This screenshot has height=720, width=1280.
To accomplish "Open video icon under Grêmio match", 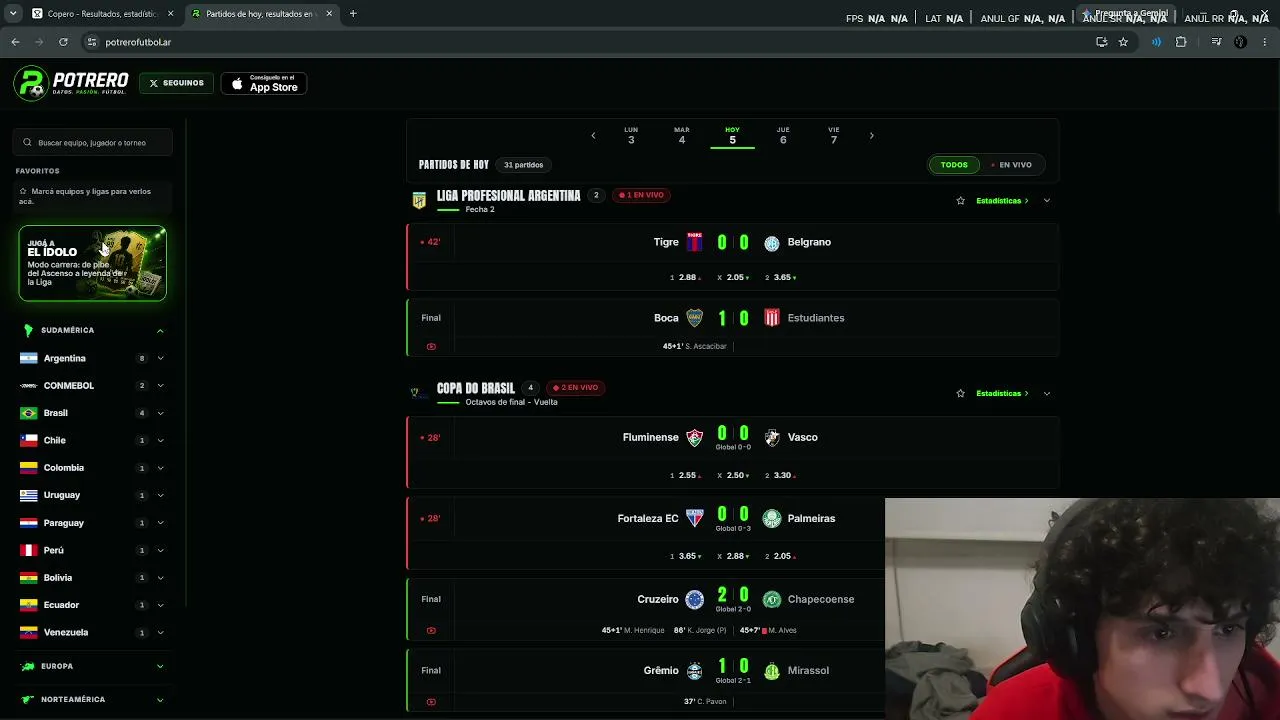I will pyautogui.click(x=431, y=701).
